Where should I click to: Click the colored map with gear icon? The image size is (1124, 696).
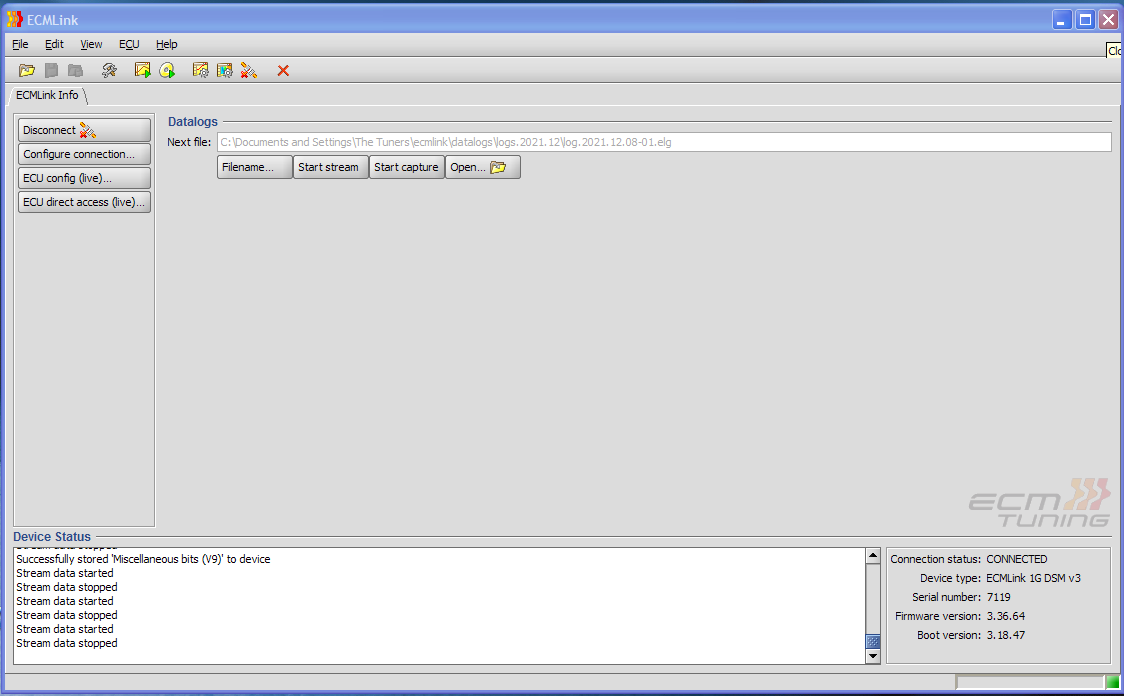click(225, 70)
